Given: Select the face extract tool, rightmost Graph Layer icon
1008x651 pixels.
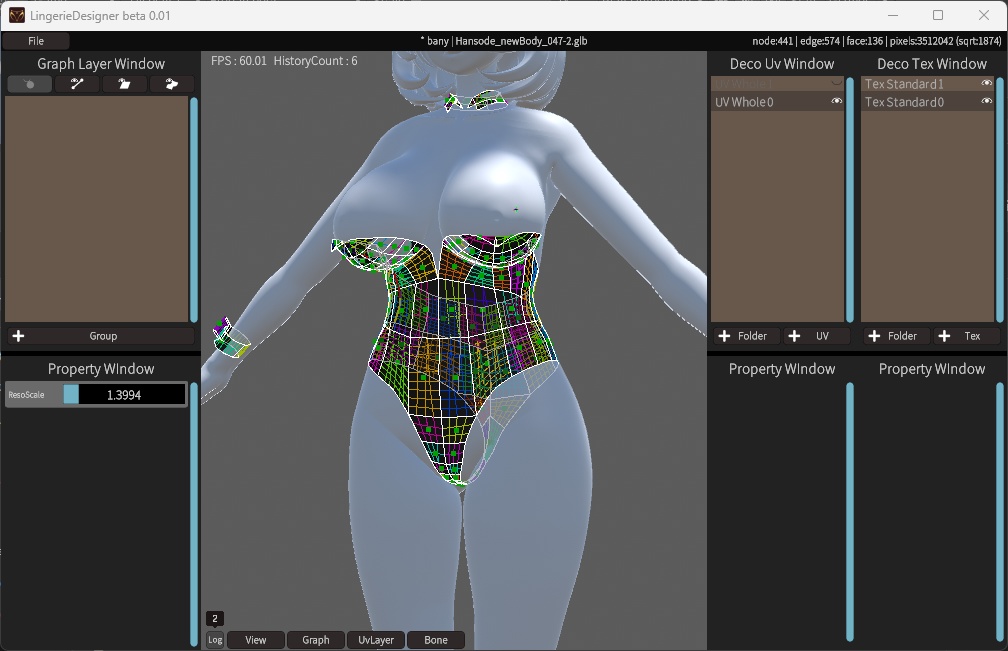Looking at the screenshot, I should (172, 84).
